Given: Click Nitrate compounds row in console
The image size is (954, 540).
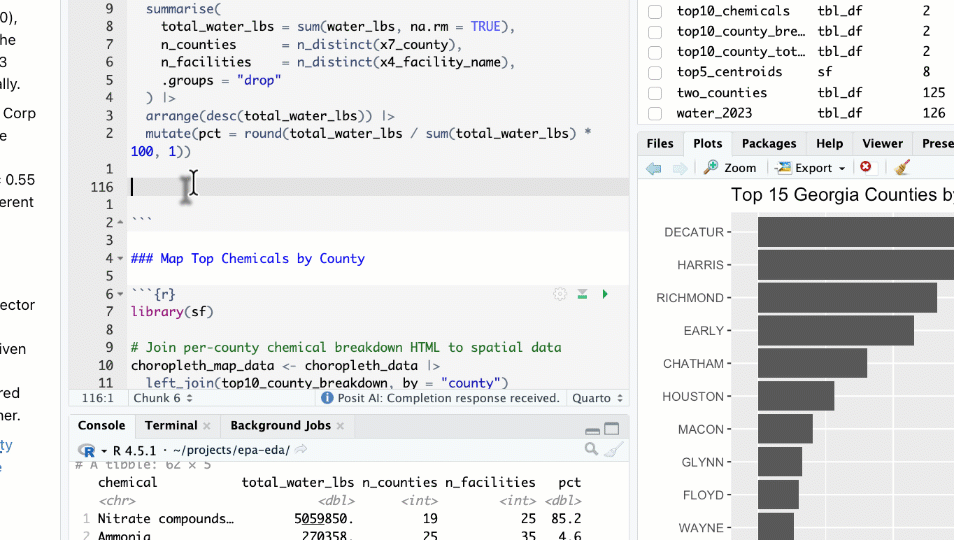Looking at the screenshot, I should tap(332, 519).
